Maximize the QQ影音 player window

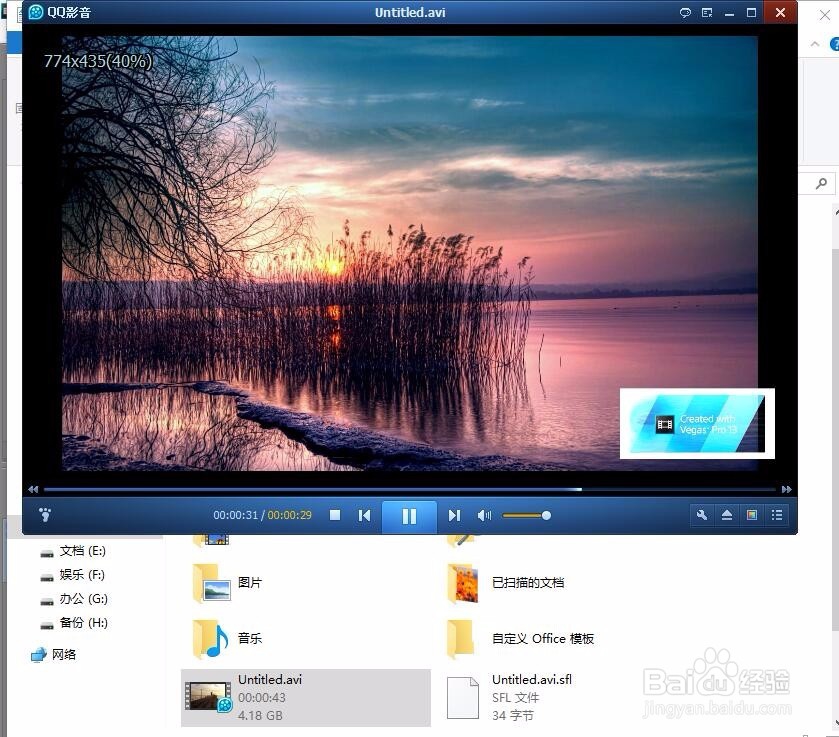tap(751, 12)
